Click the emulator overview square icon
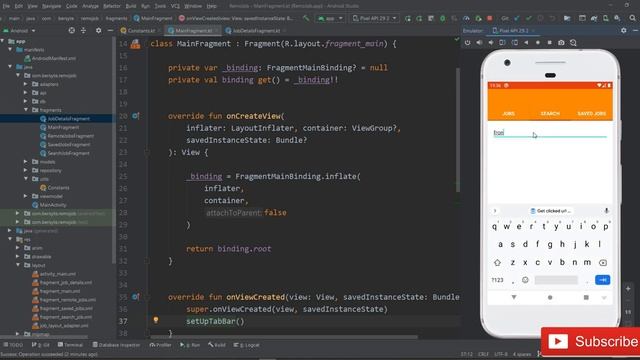640x360 pixels. pyautogui.click(x=550, y=42)
